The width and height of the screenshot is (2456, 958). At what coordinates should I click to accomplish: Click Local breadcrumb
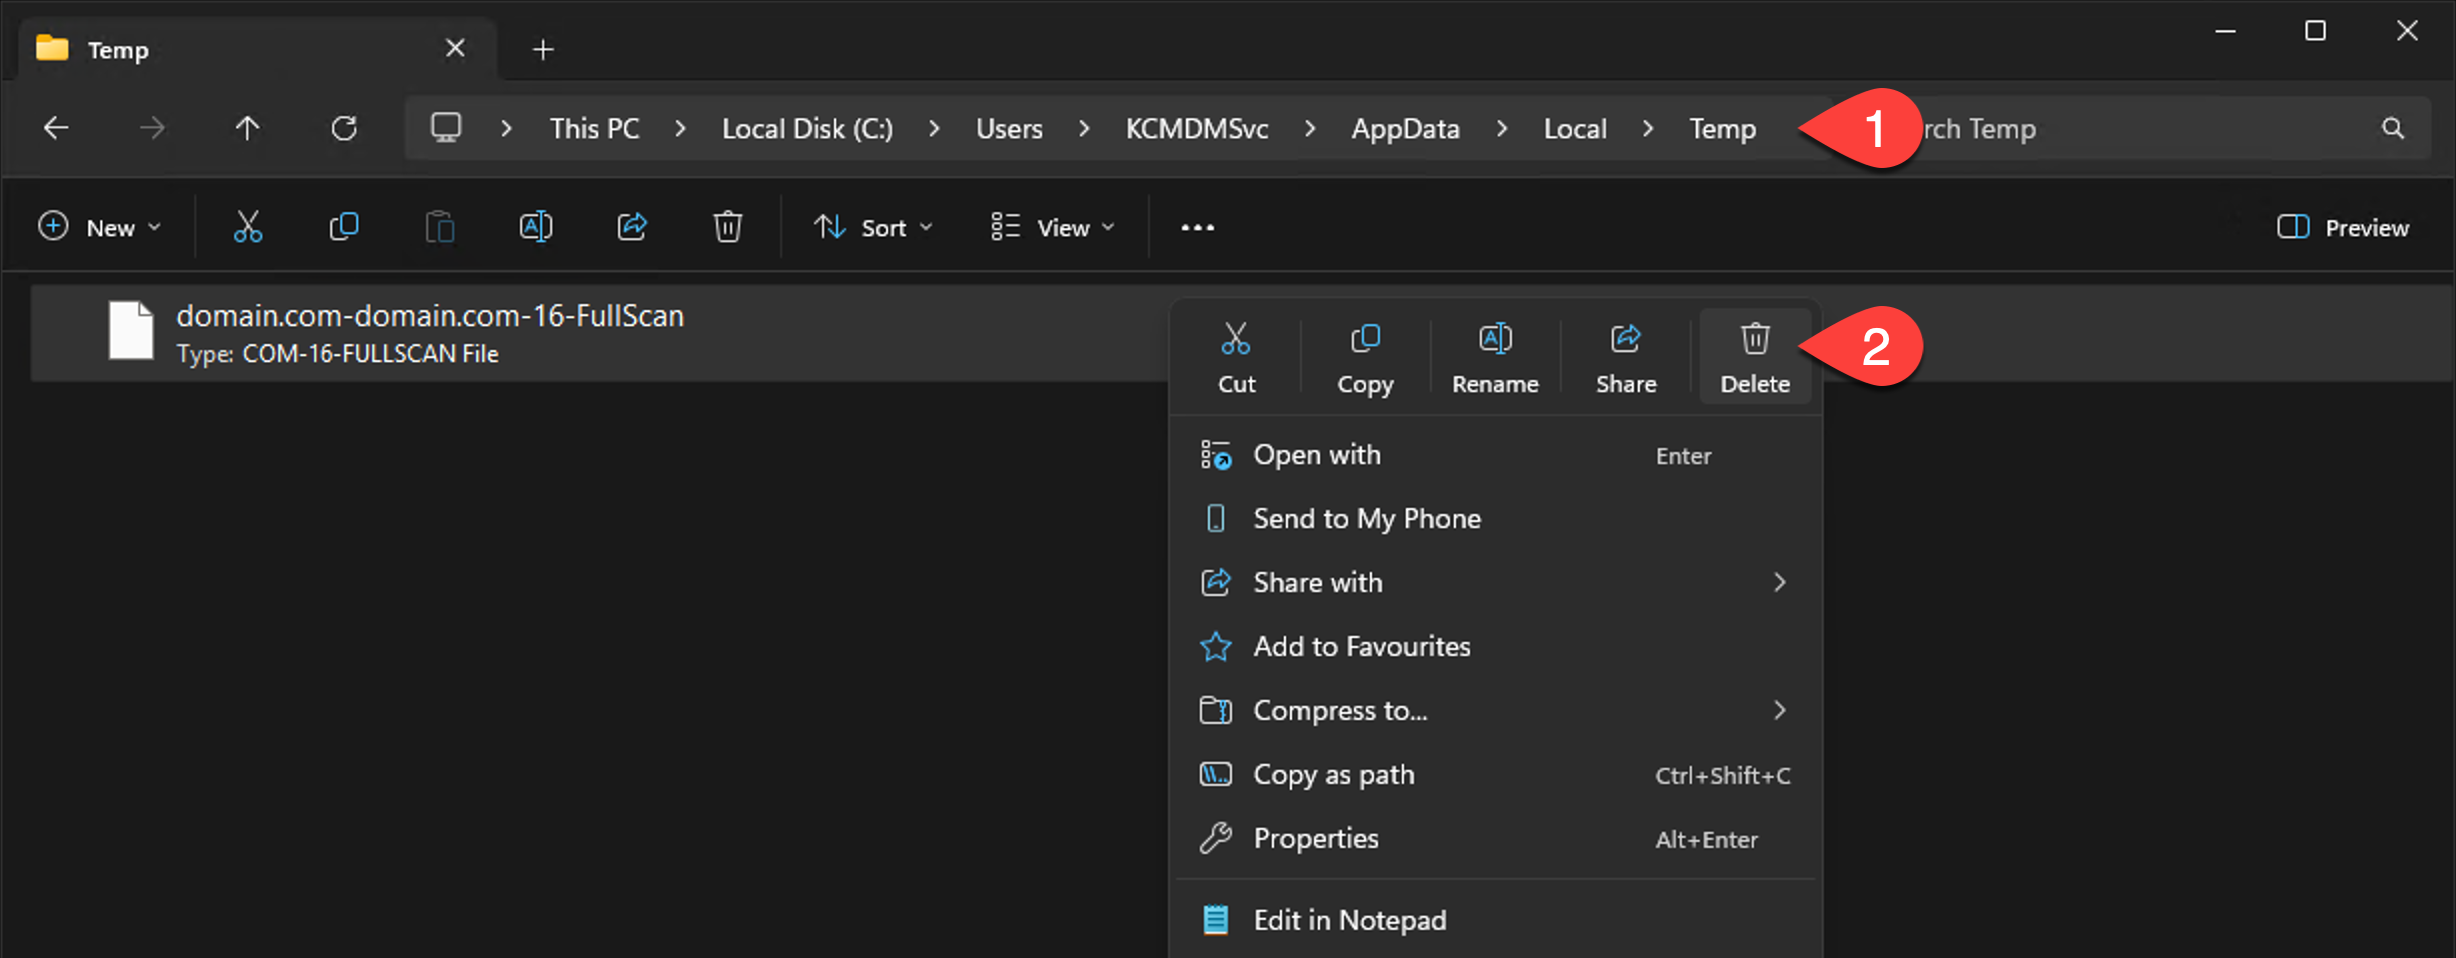[1575, 128]
